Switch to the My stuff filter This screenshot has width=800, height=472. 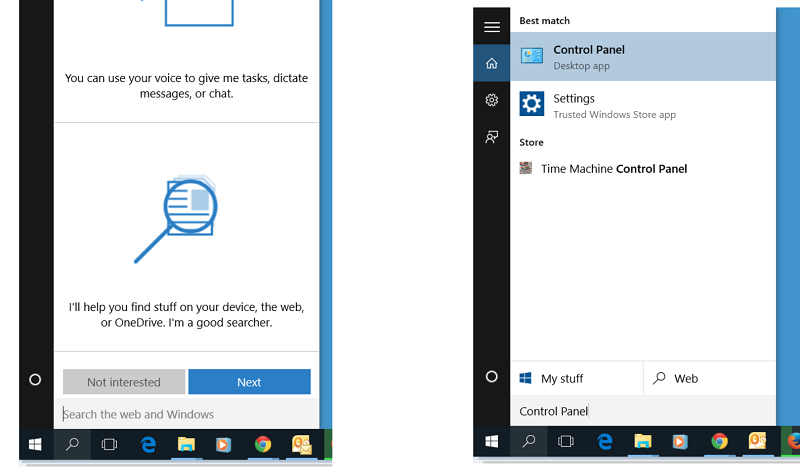[x=576, y=378]
